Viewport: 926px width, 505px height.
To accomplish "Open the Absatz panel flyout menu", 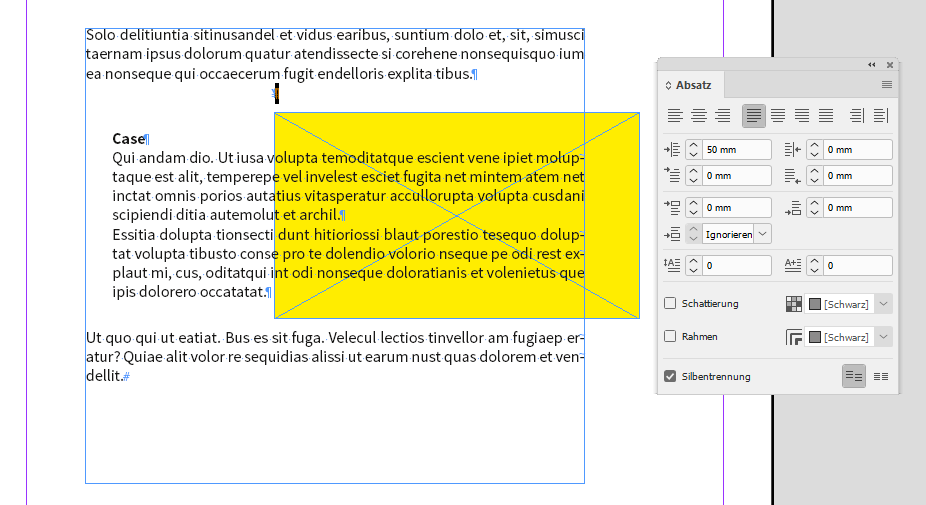I will [886, 84].
